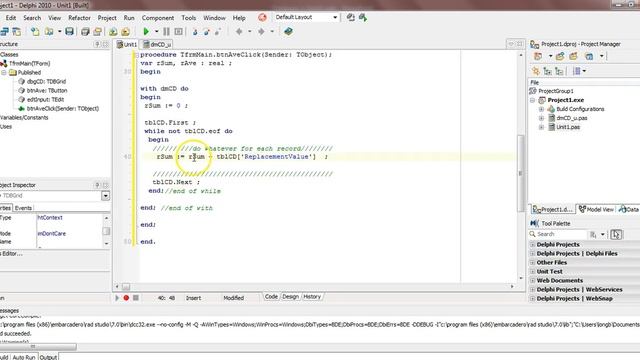
Task: Click the Add file to project icon
Action: (113, 31)
